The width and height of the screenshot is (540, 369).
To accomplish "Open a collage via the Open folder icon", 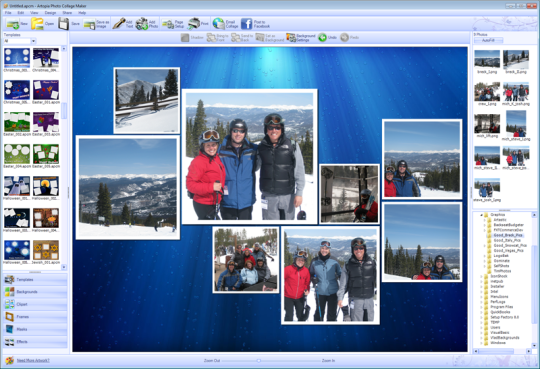I will [37, 24].
